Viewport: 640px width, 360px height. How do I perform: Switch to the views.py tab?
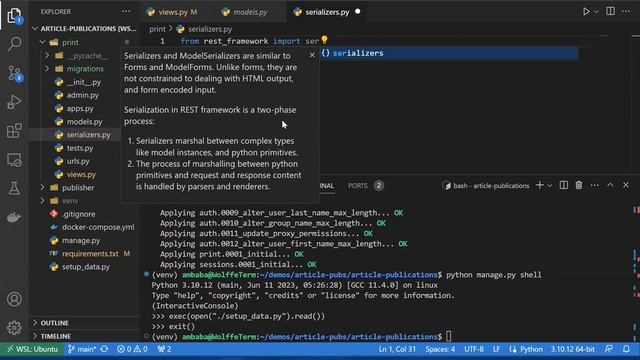coord(172,12)
